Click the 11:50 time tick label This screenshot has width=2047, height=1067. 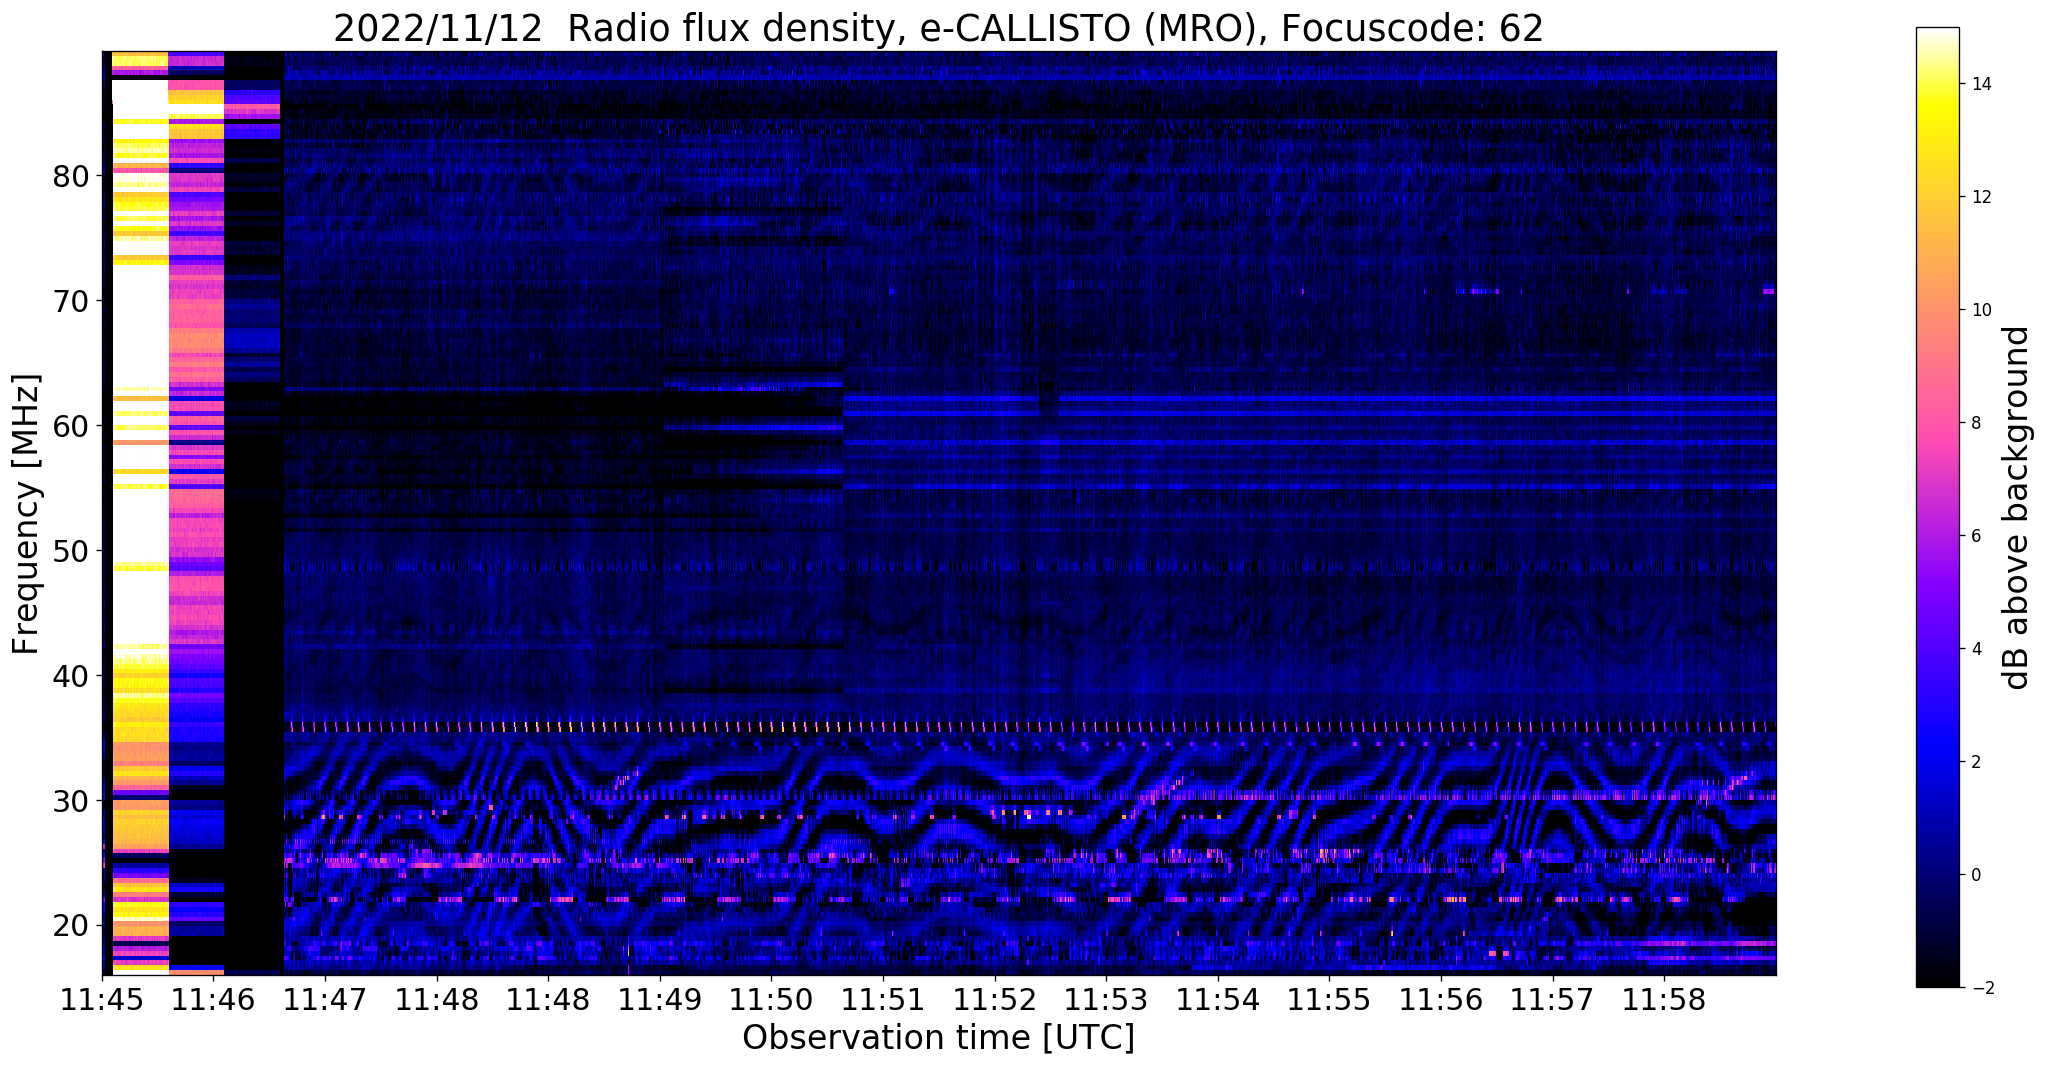(771, 1000)
